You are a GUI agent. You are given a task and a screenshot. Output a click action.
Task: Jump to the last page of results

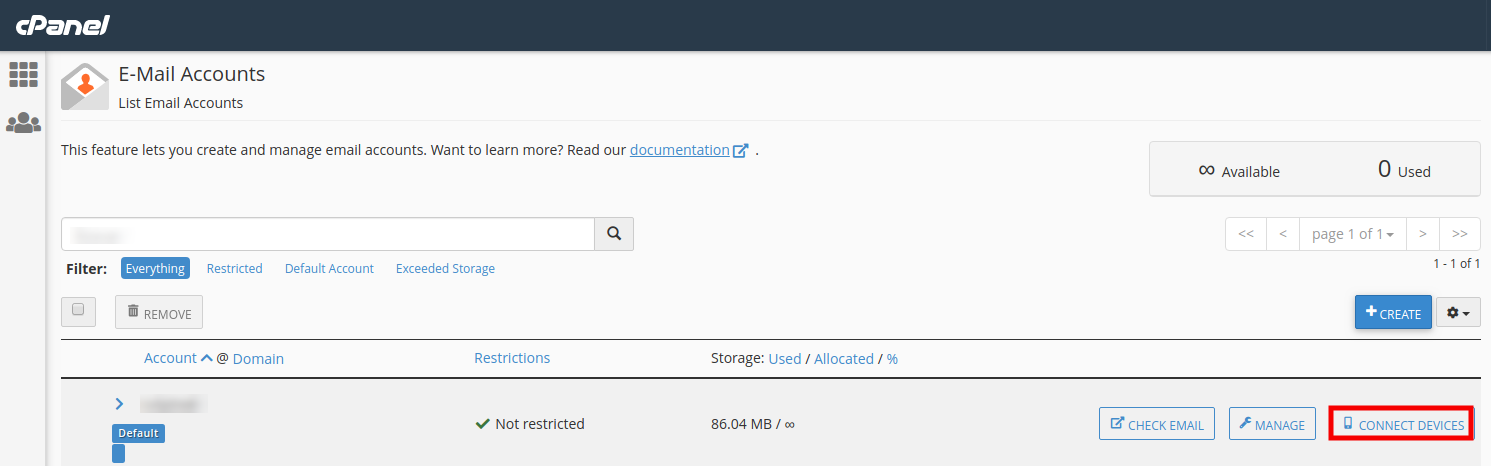1459,234
